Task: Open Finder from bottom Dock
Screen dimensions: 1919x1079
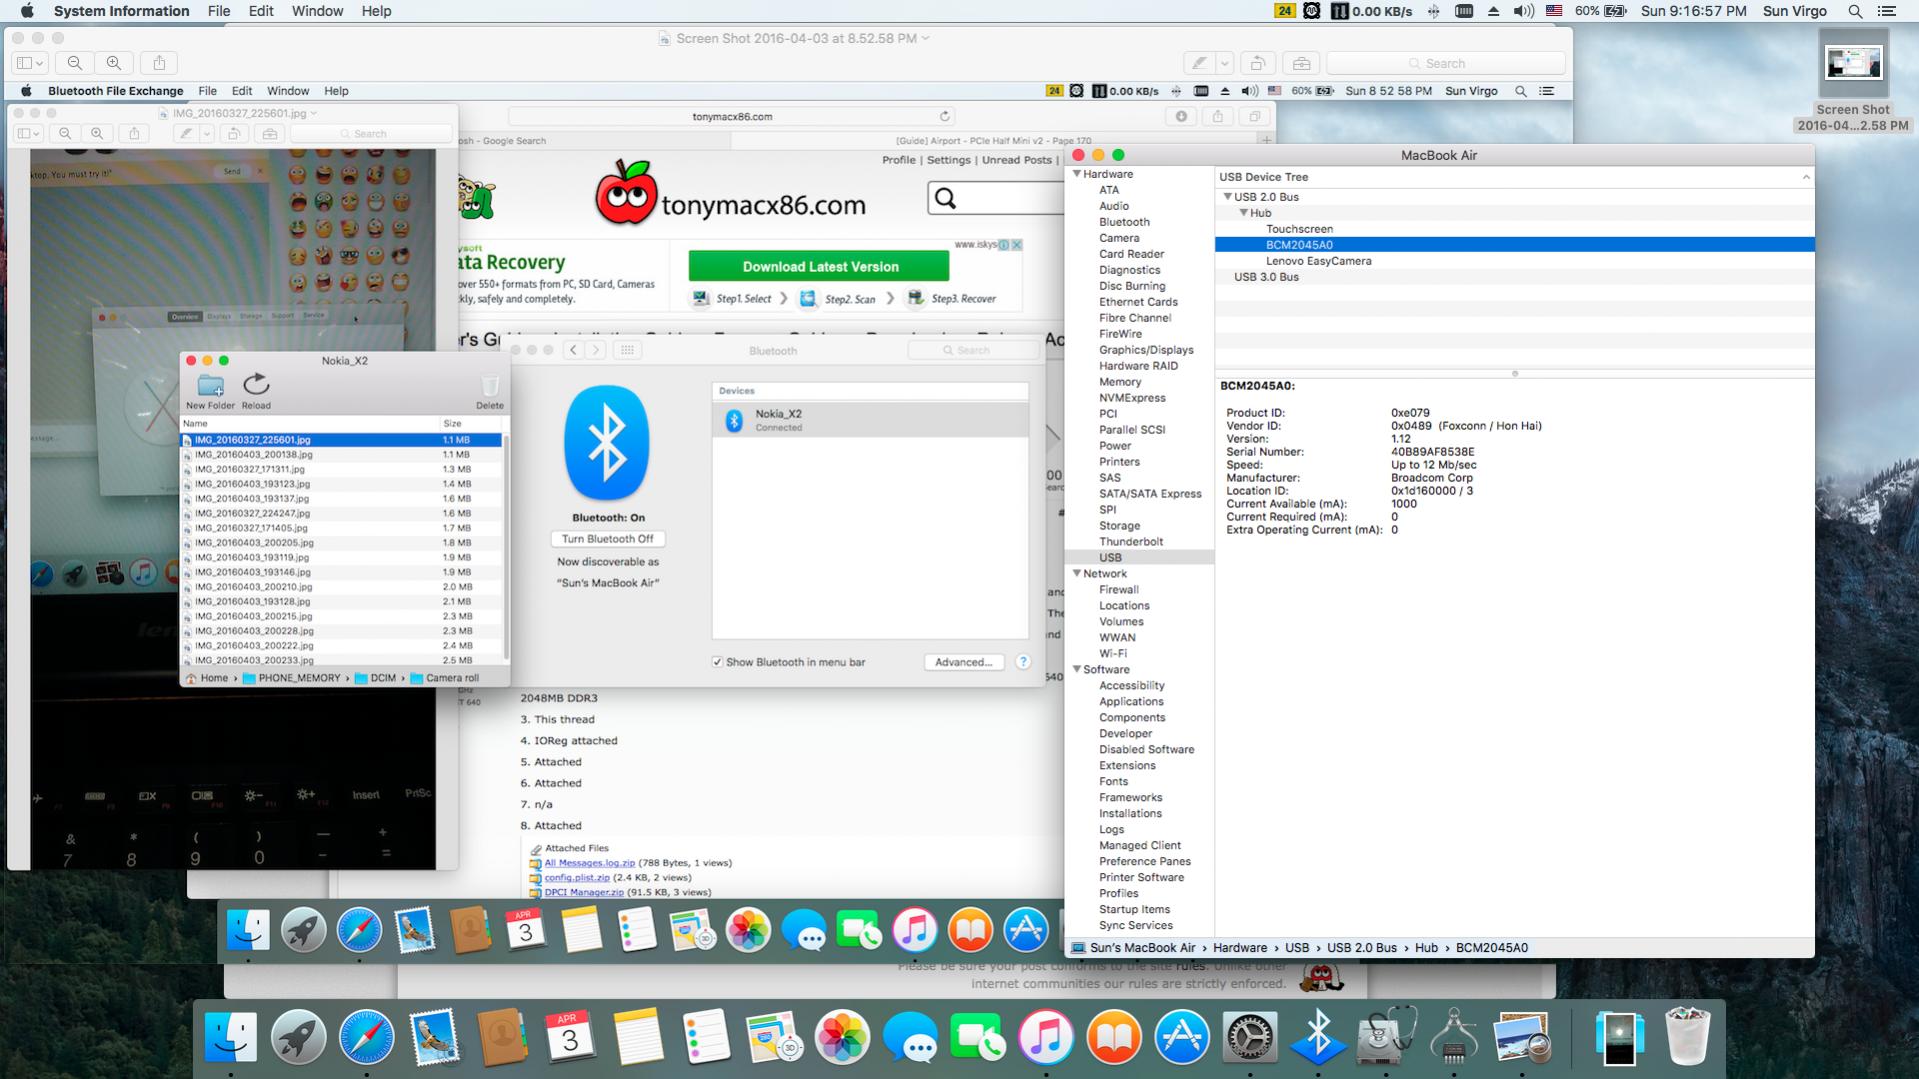Action: tap(231, 1037)
